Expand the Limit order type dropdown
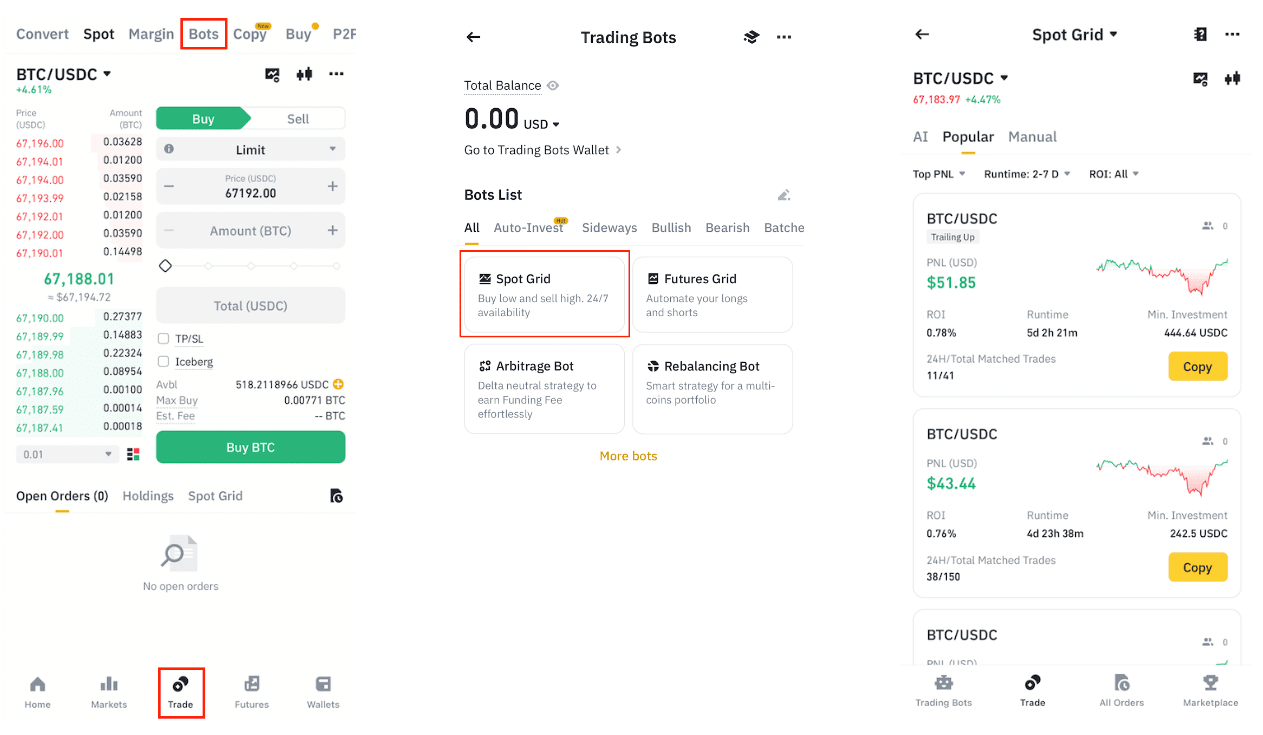Image resolution: width=1263 pixels, height=735 pixels. (251, 149)
